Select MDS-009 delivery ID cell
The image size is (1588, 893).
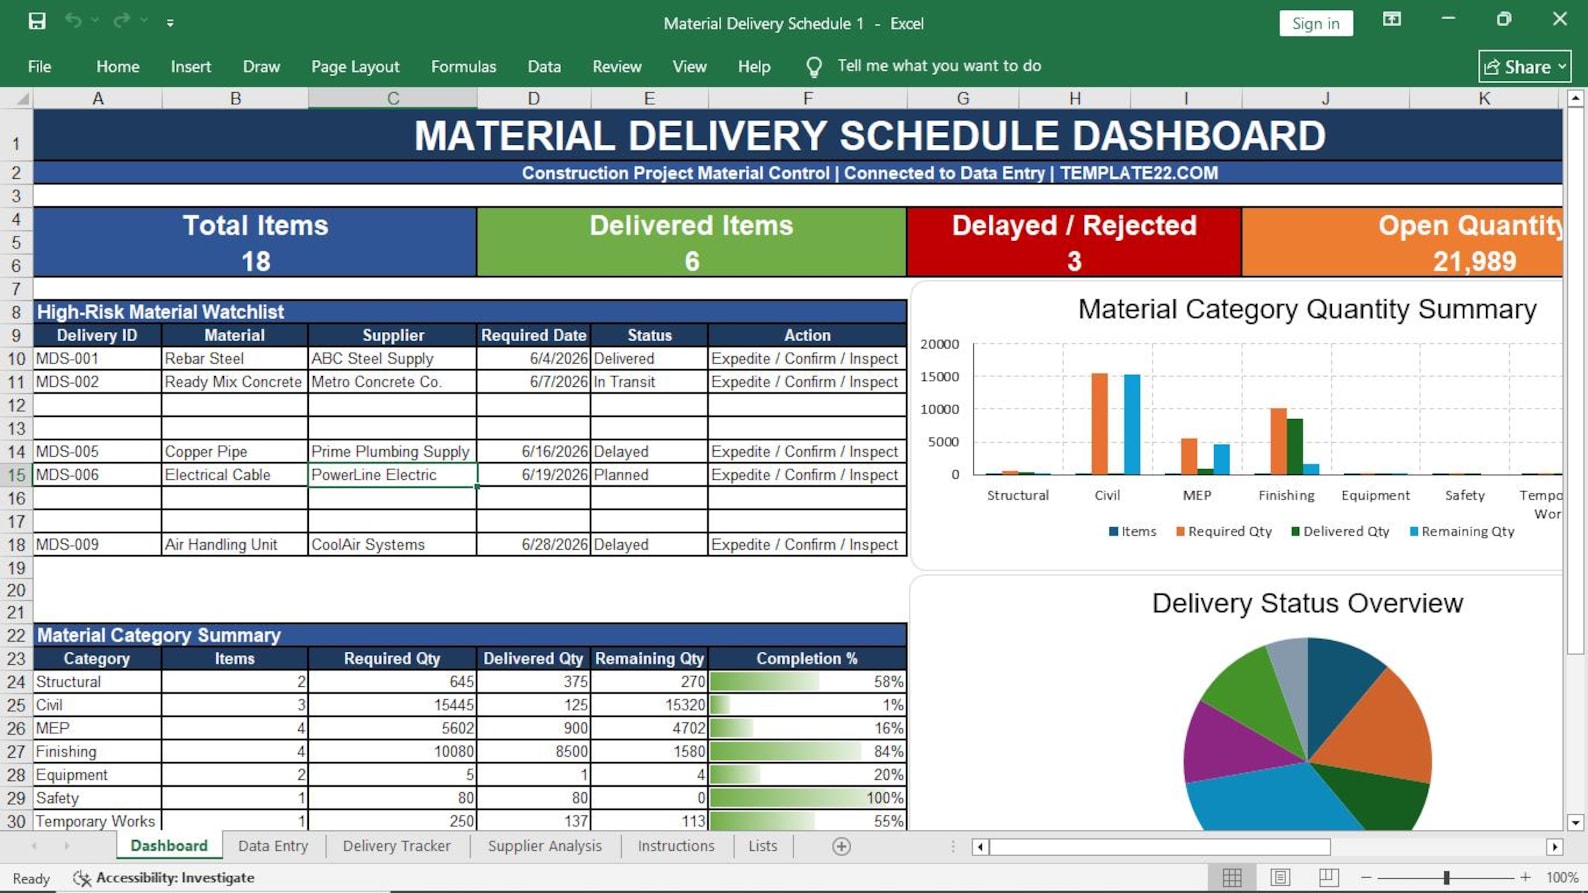point(97,545)
